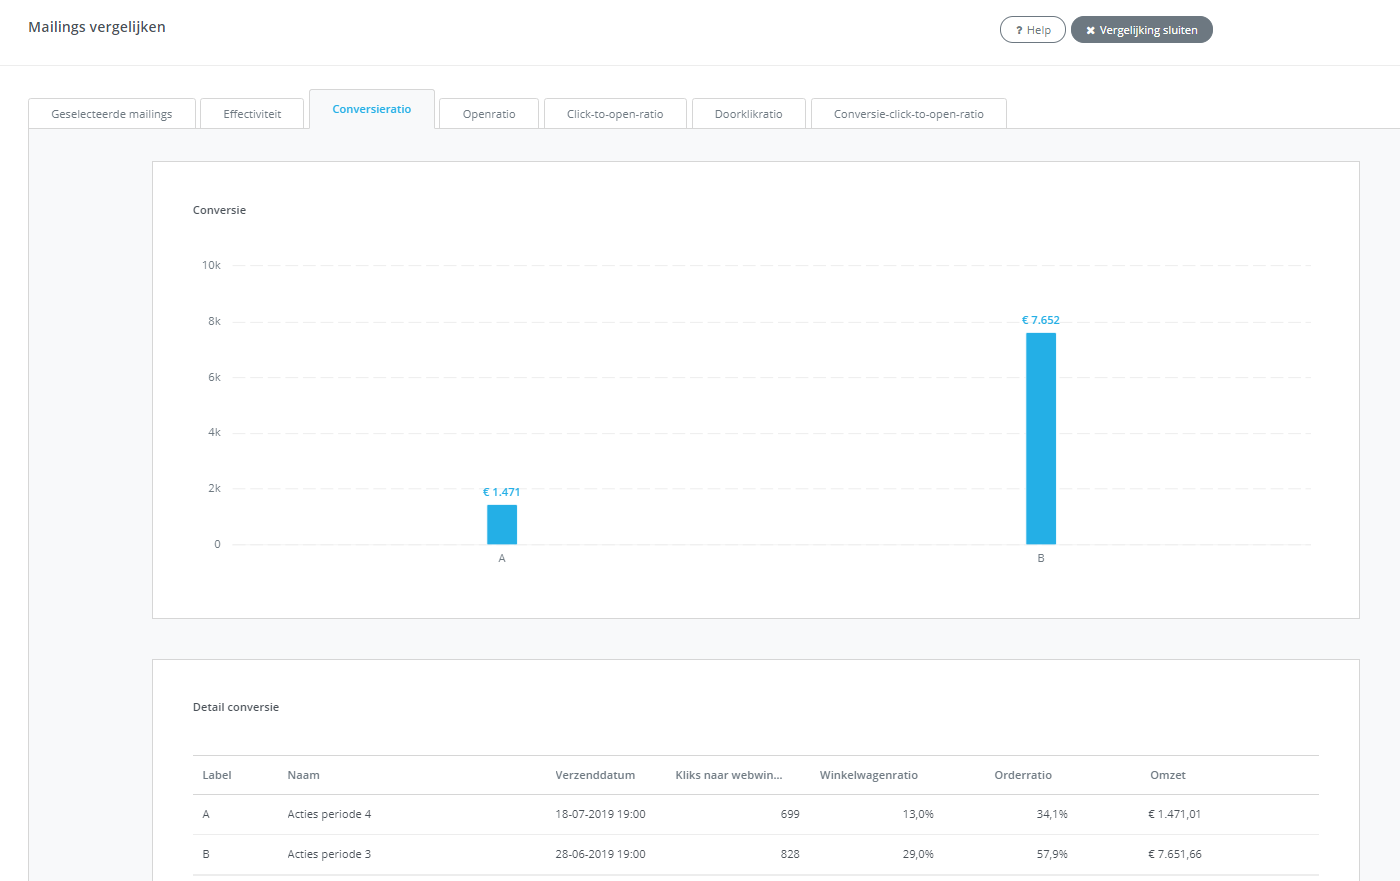Click the Kliks naar webwin... column header
Image resolution: width=1400 pixels, height=881 pixels.
[x=729, y=775]
